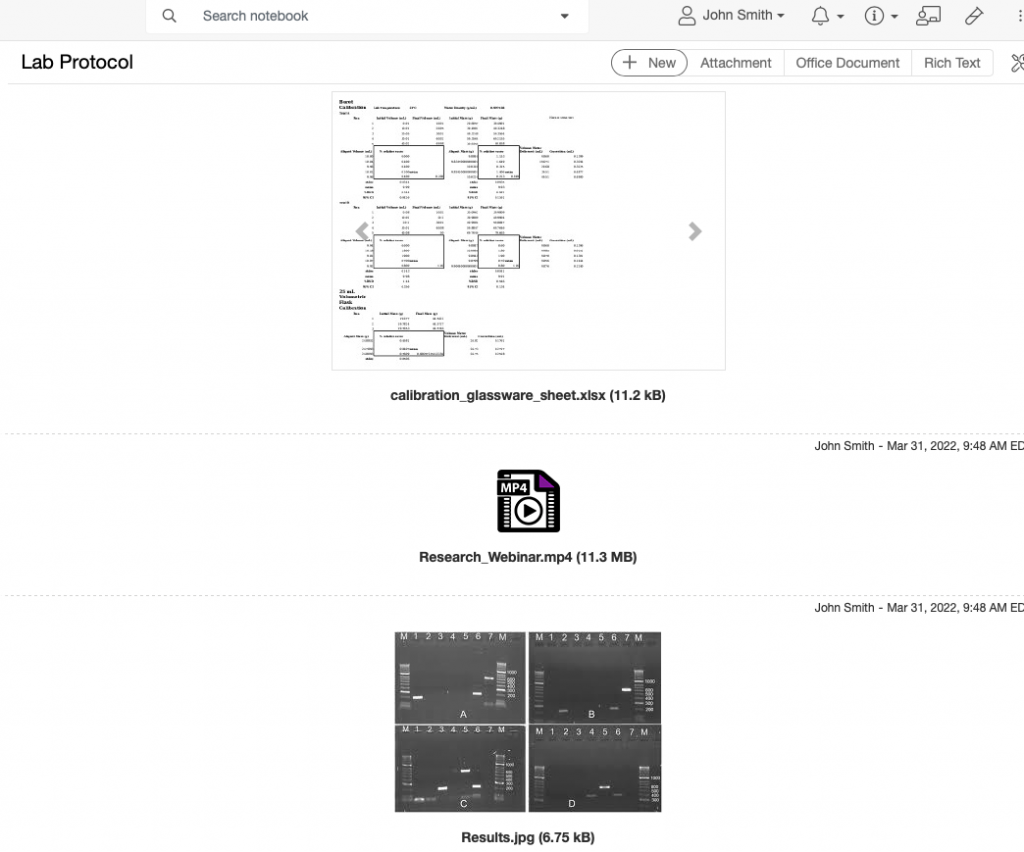Add an Attachment entry
Image resolution: width=1024 pixels, height=852 pixels.
pyautogui.click(x=735, y=63)
